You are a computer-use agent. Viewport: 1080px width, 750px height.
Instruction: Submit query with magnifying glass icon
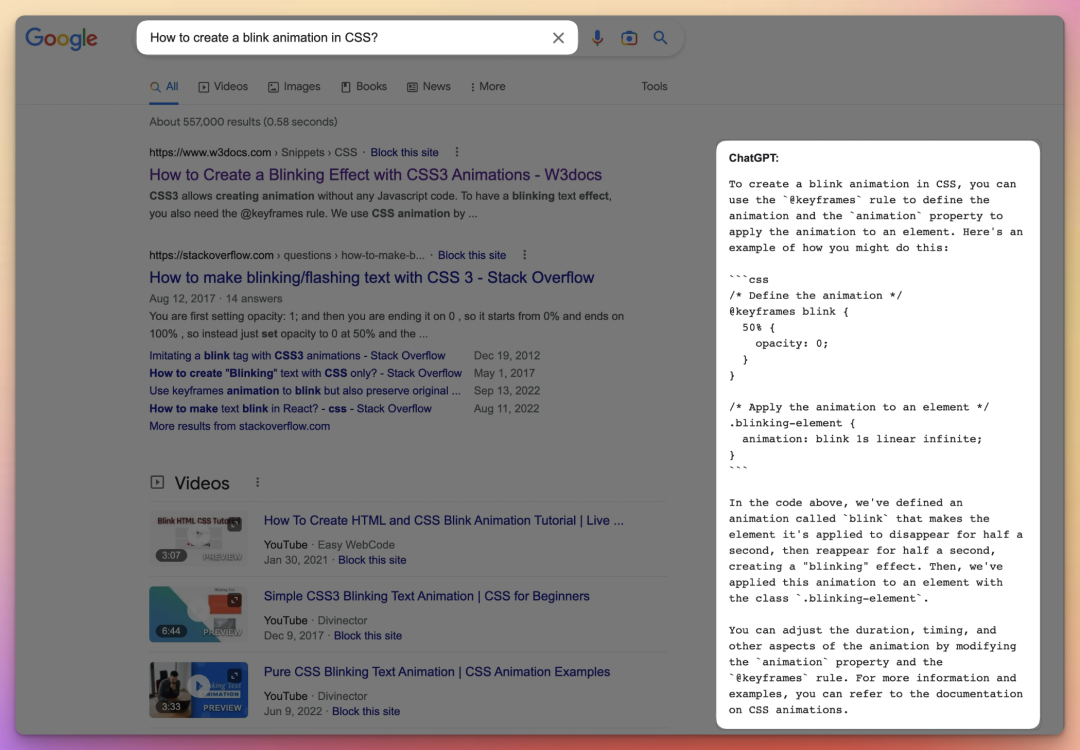pos(660,38)
